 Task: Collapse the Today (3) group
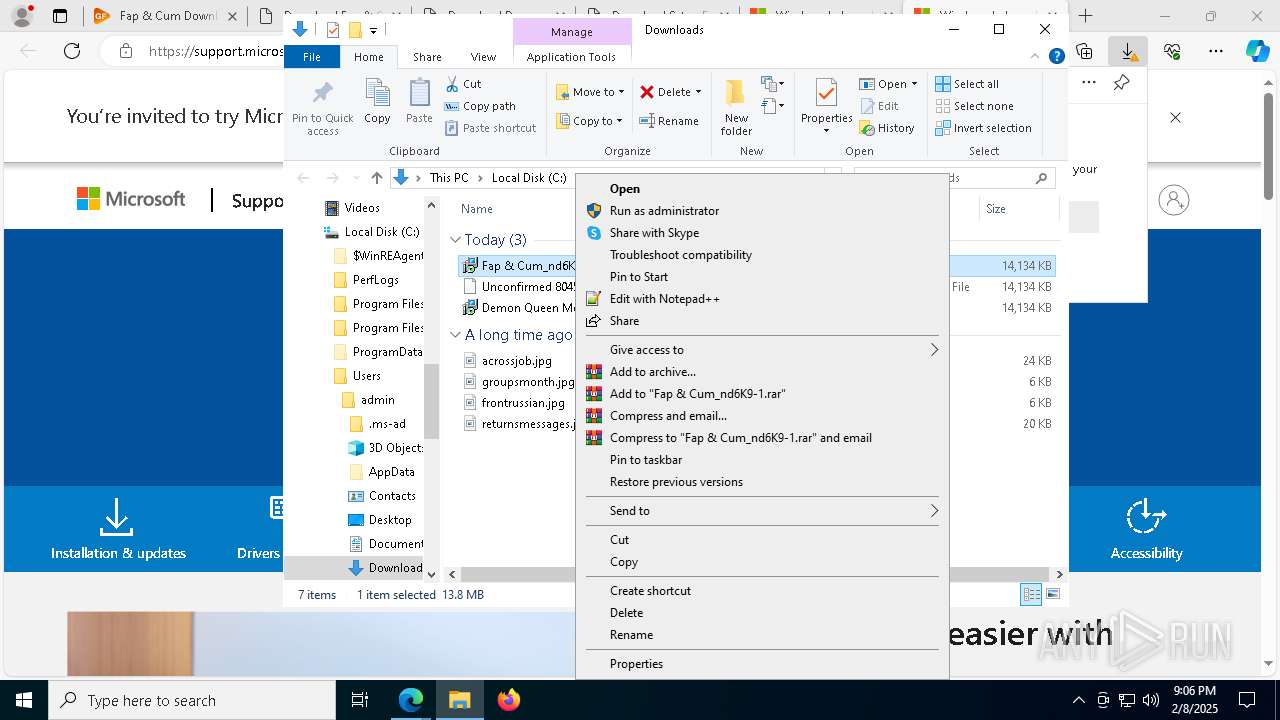[x=455, y=240]
